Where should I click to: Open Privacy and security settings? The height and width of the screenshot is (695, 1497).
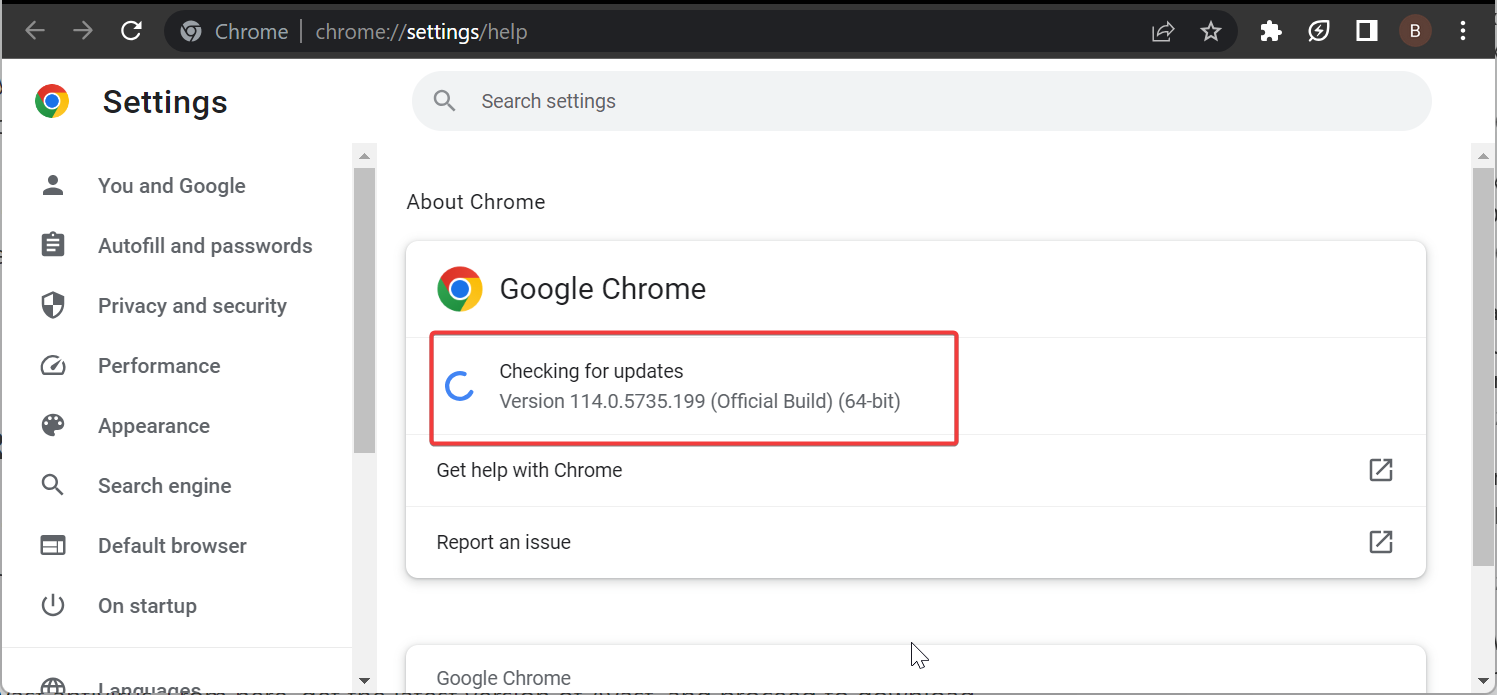(192, 306)
